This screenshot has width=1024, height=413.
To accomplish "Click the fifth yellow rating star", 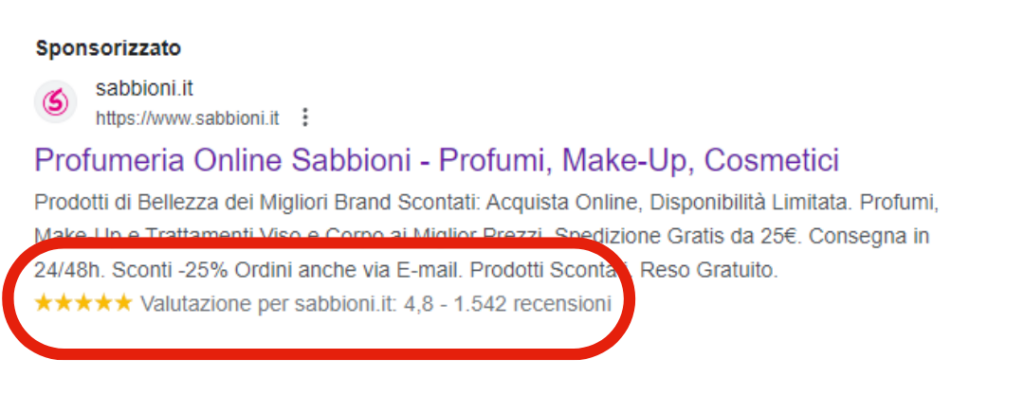I will tap(123, 303).
